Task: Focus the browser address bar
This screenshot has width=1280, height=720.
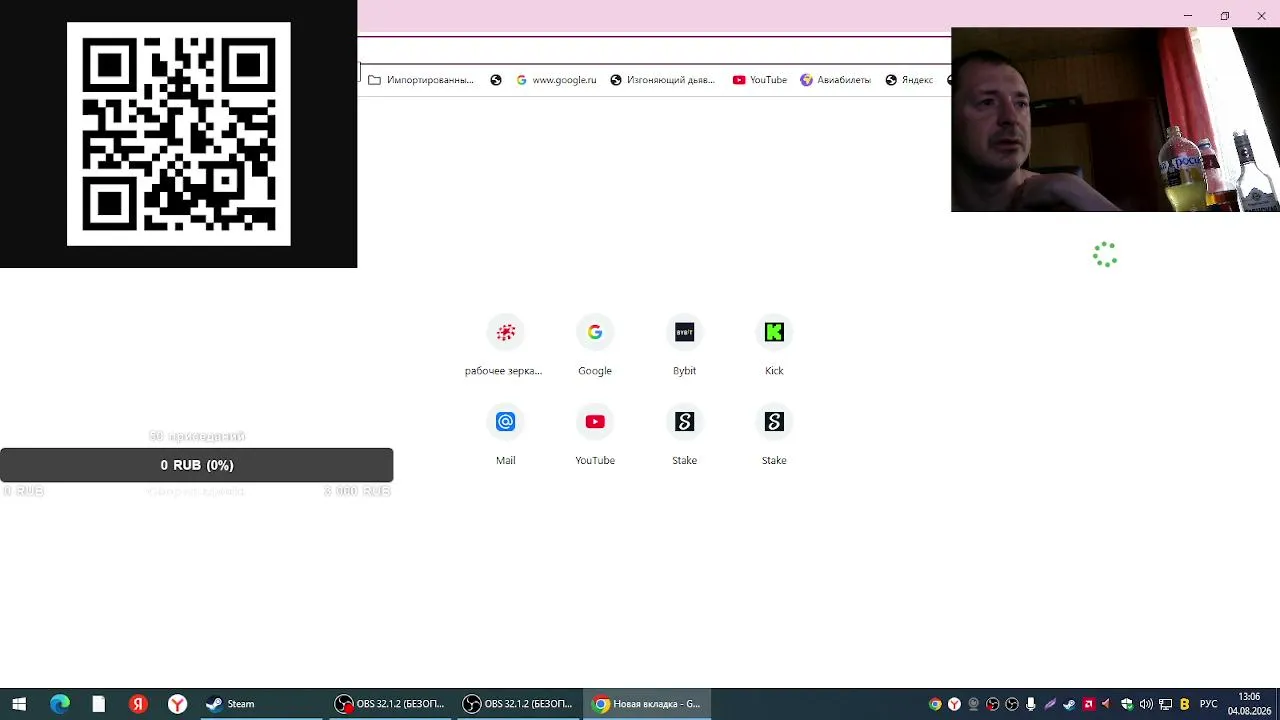Action: coord(654,50)
